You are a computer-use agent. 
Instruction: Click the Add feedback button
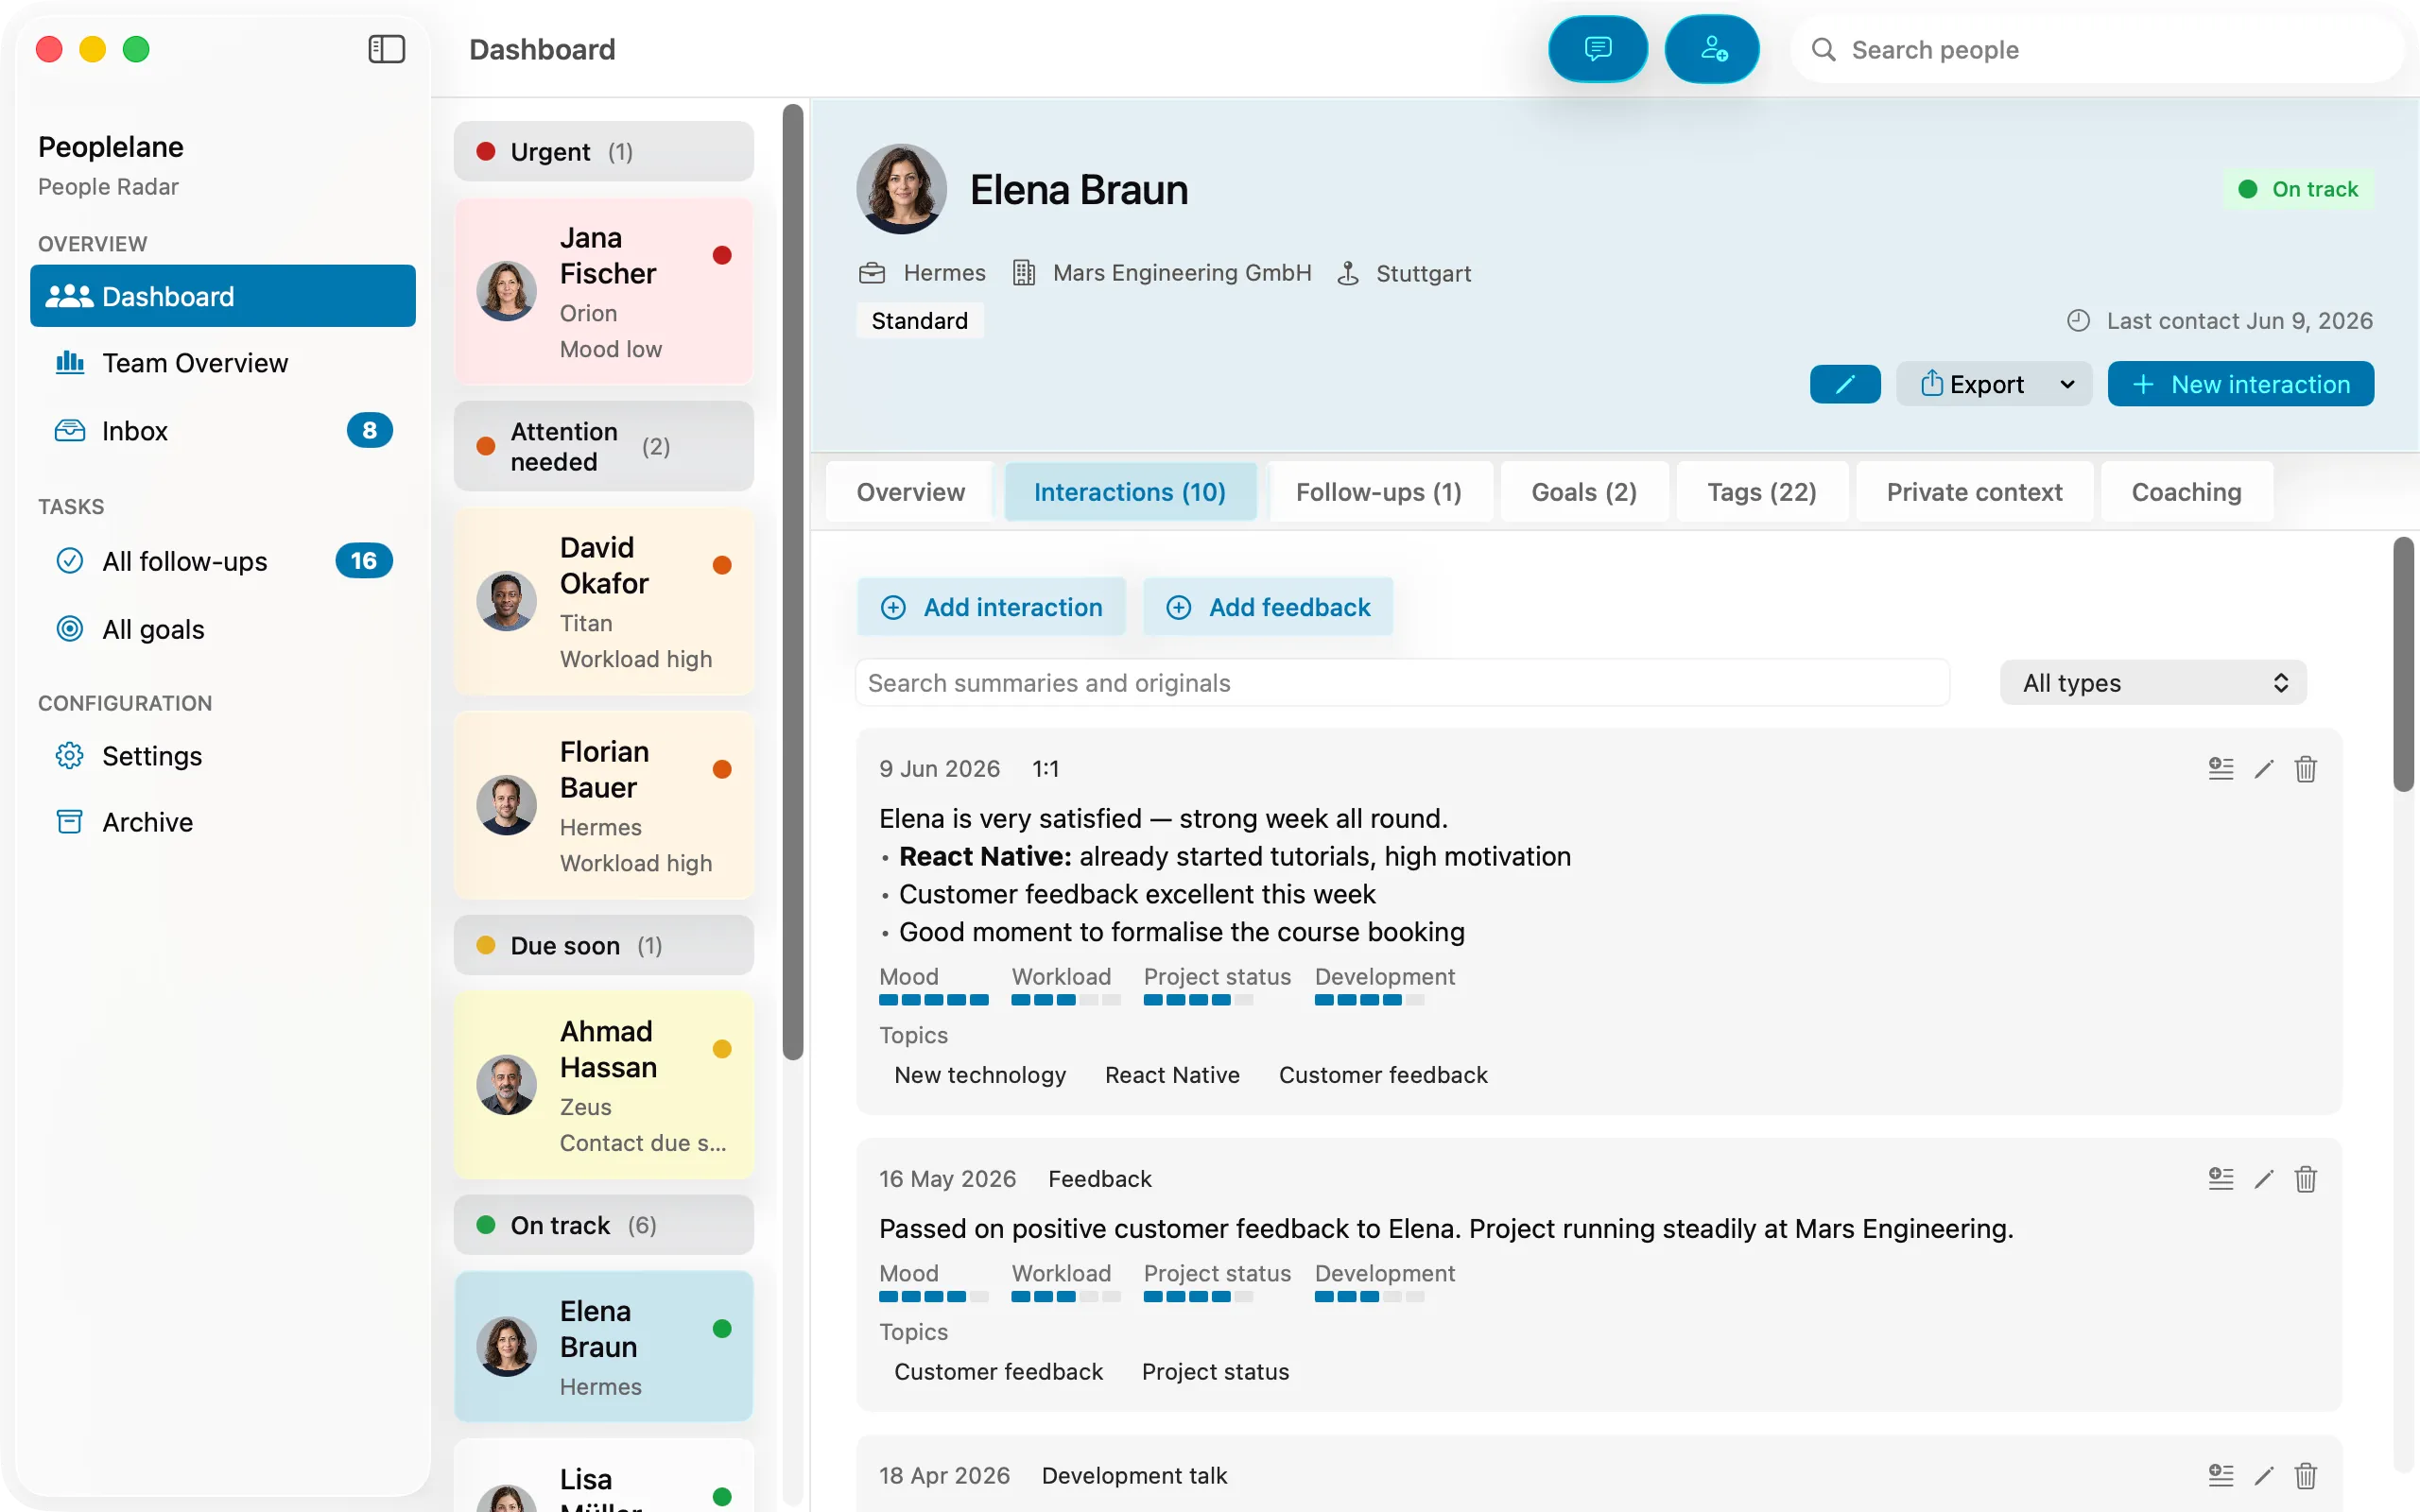[x=1268, y=607]
